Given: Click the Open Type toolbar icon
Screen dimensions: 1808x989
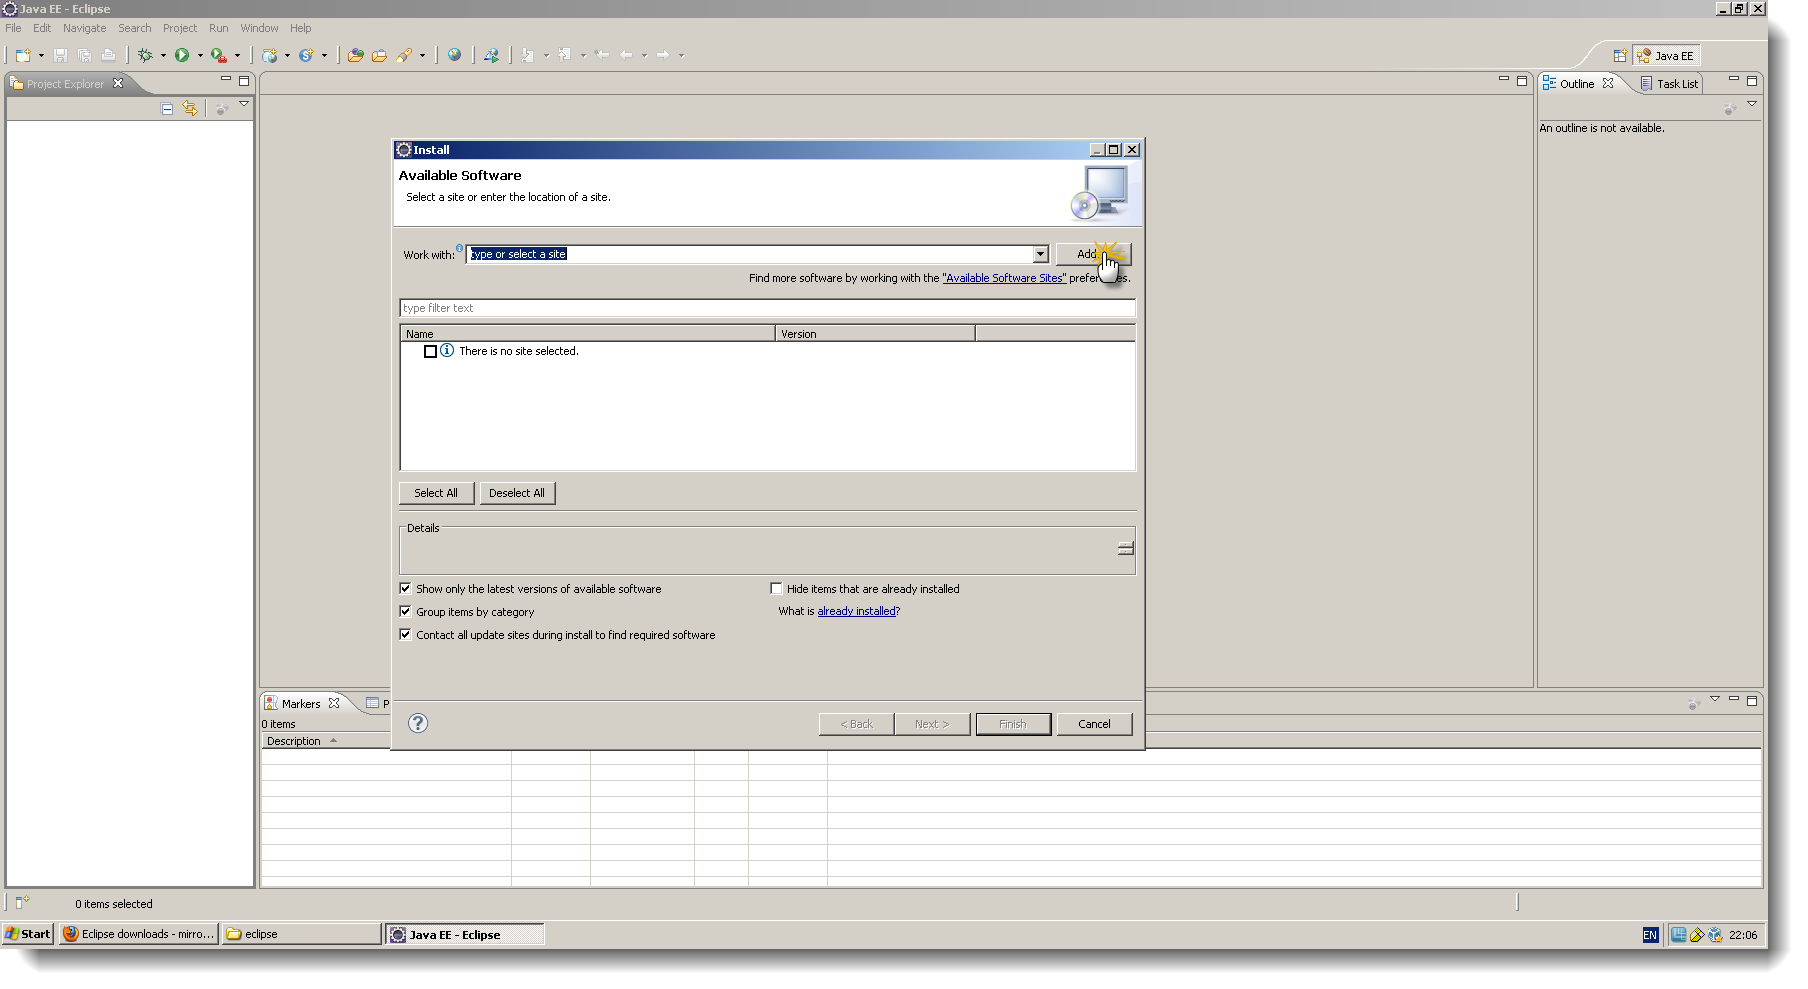Looking at the screenshot, I should coord(355,55).
